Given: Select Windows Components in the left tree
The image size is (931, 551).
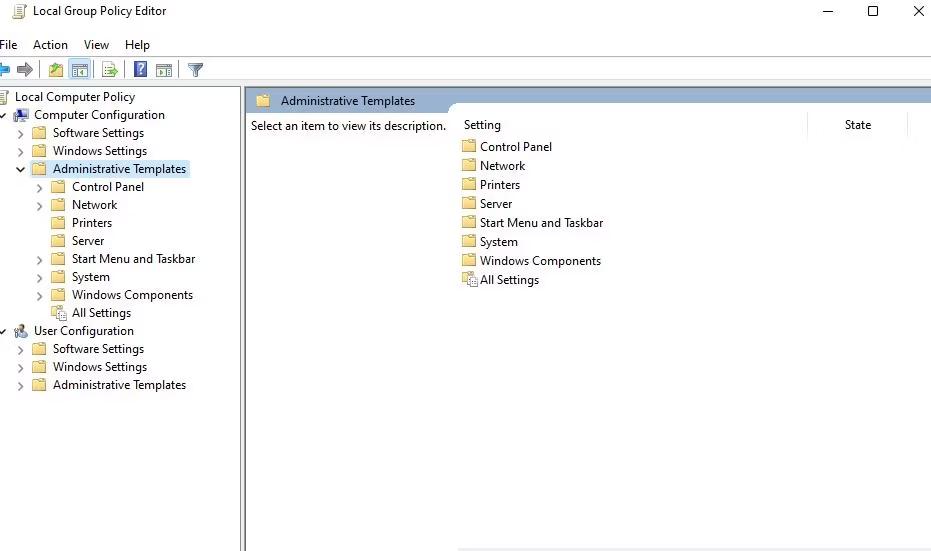Looking at the screenshot, I should (132, 294).
